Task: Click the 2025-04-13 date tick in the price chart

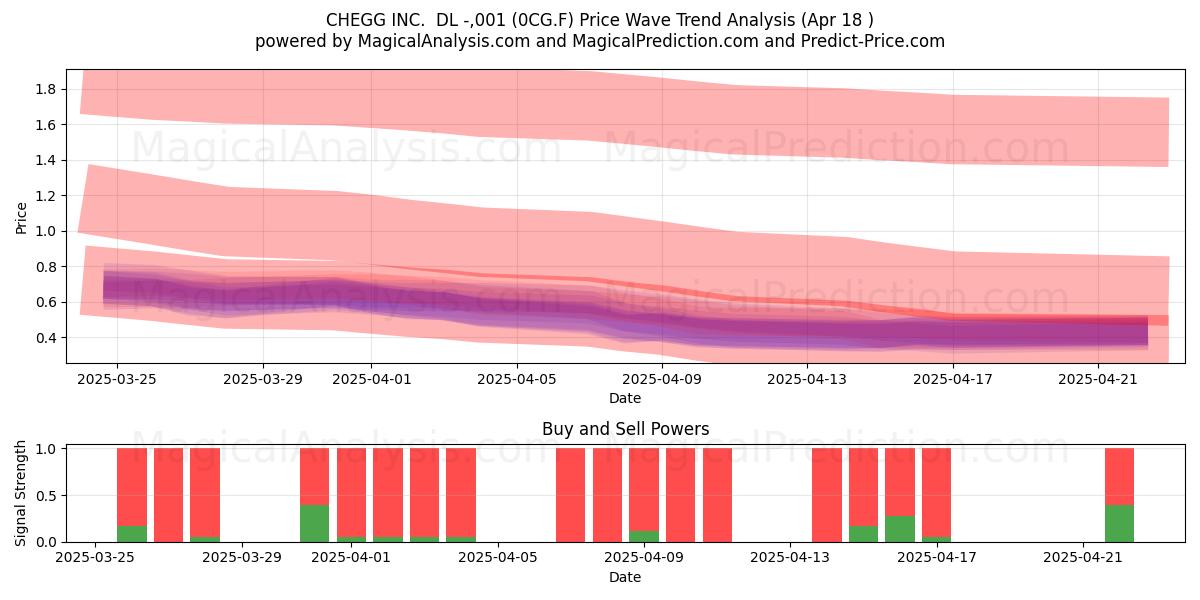Action: [808, 379]
